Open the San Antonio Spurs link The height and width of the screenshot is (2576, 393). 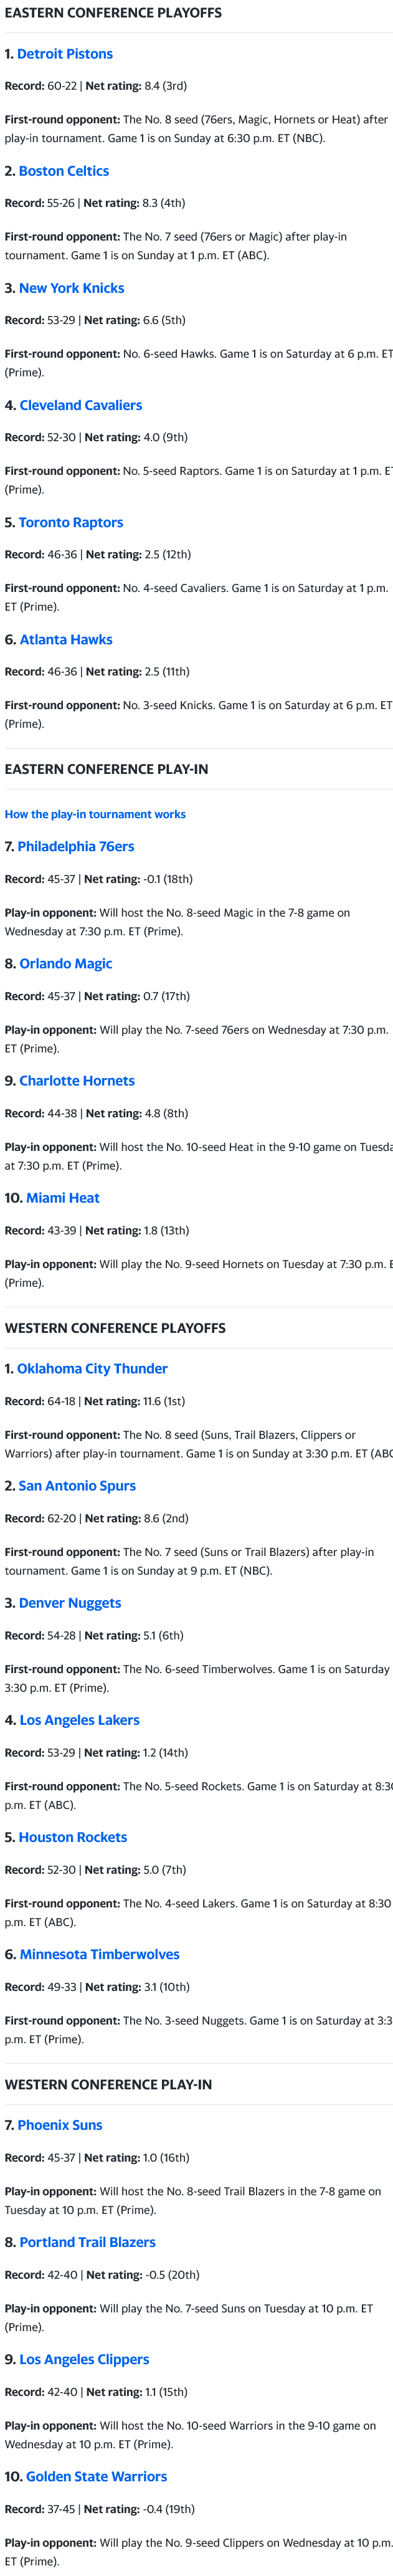(x=76, y=1485)
